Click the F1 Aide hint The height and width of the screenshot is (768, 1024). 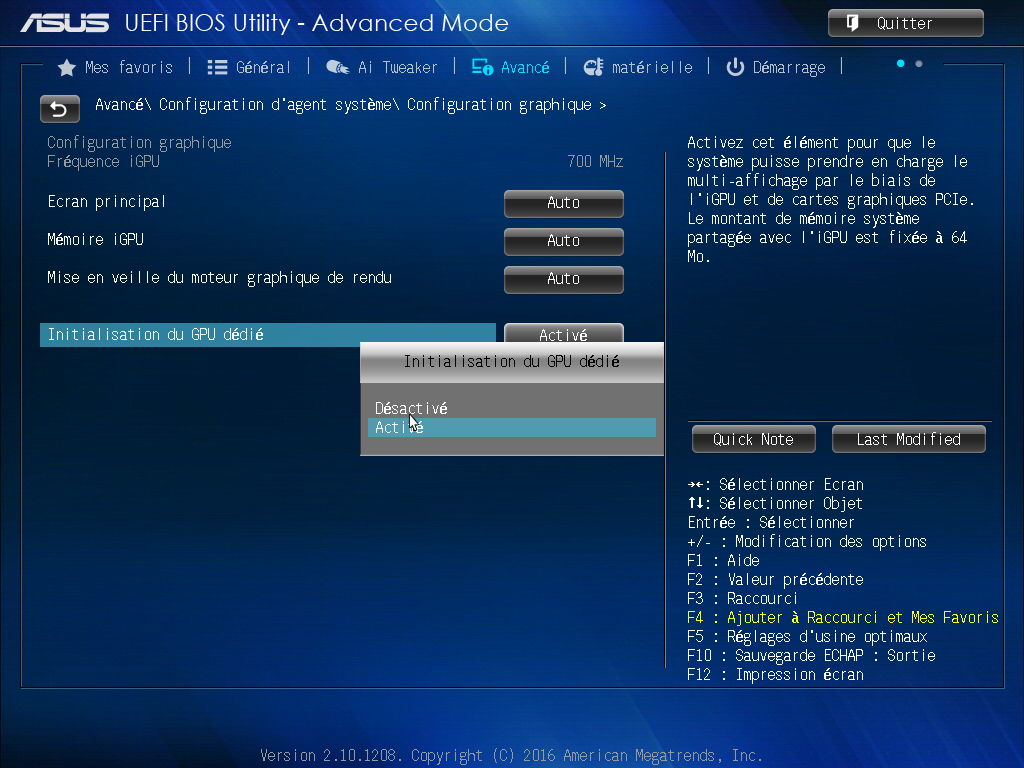[x=723, y=561]
